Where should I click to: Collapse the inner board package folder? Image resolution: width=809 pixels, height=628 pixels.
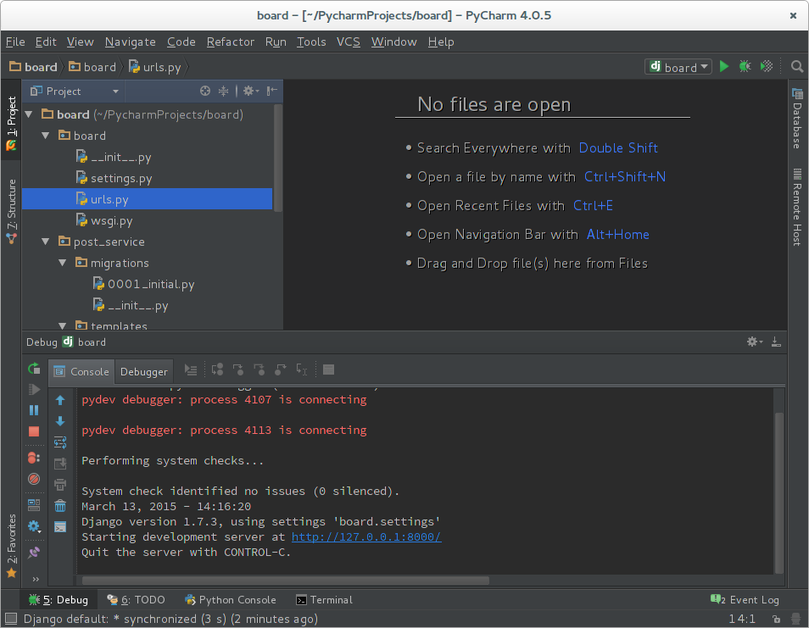point(46,136)
